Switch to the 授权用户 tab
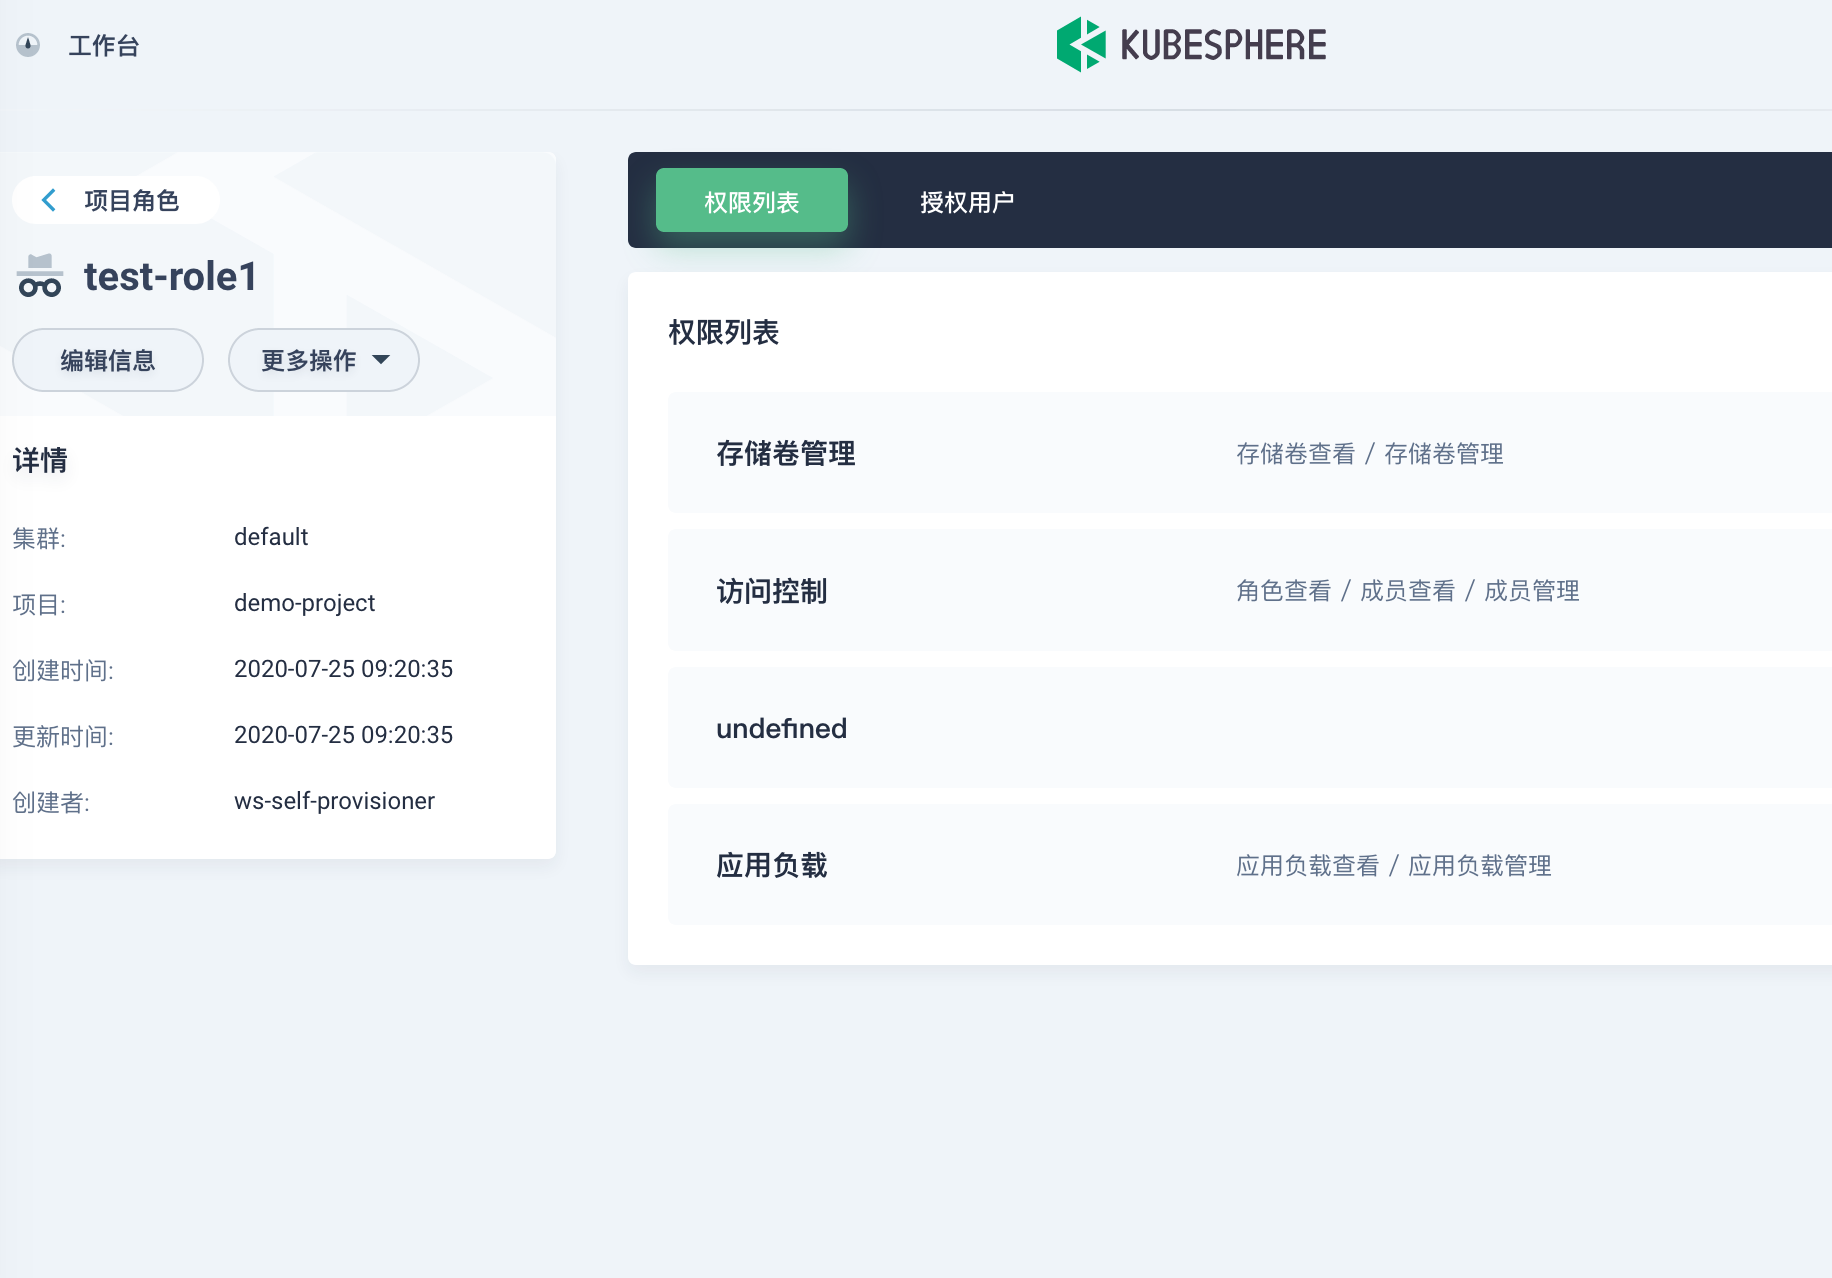Screen dimensions: 1832x1278 [967, 201]
